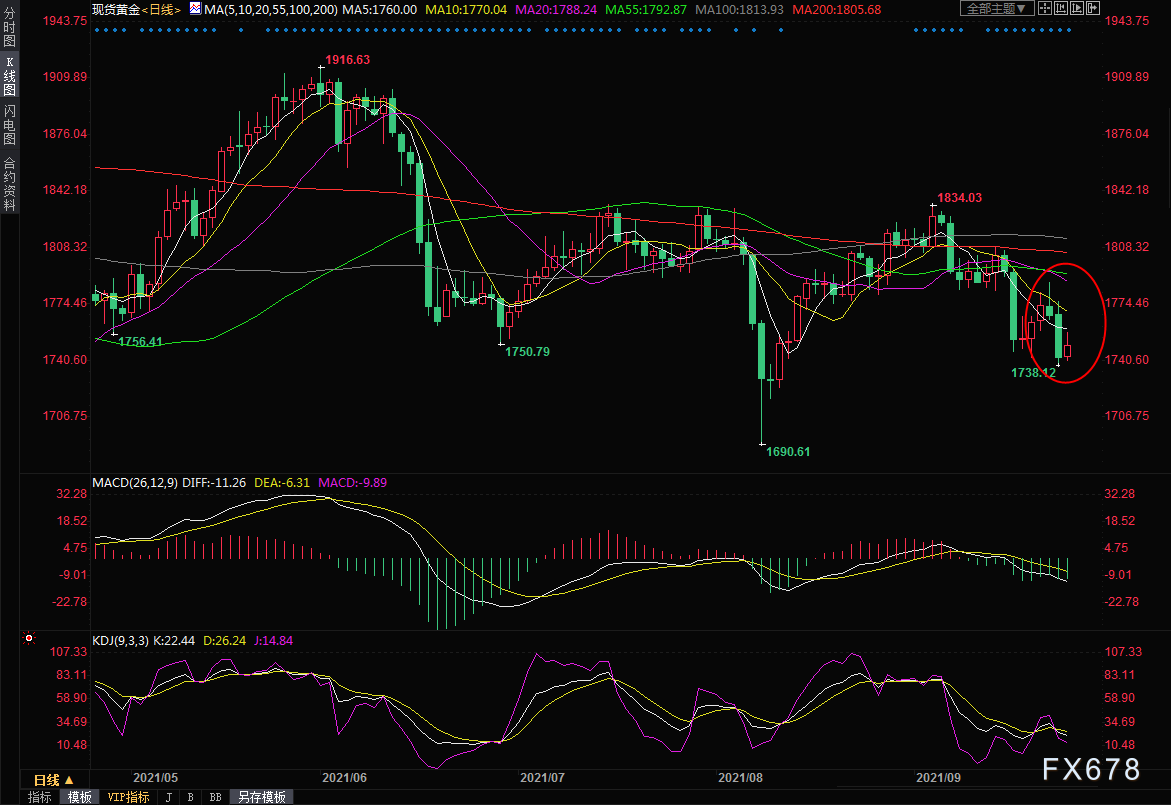Screen dimensions: 1171x805
Task: Select the 指标 bottom tab
Action: point(40,797)
